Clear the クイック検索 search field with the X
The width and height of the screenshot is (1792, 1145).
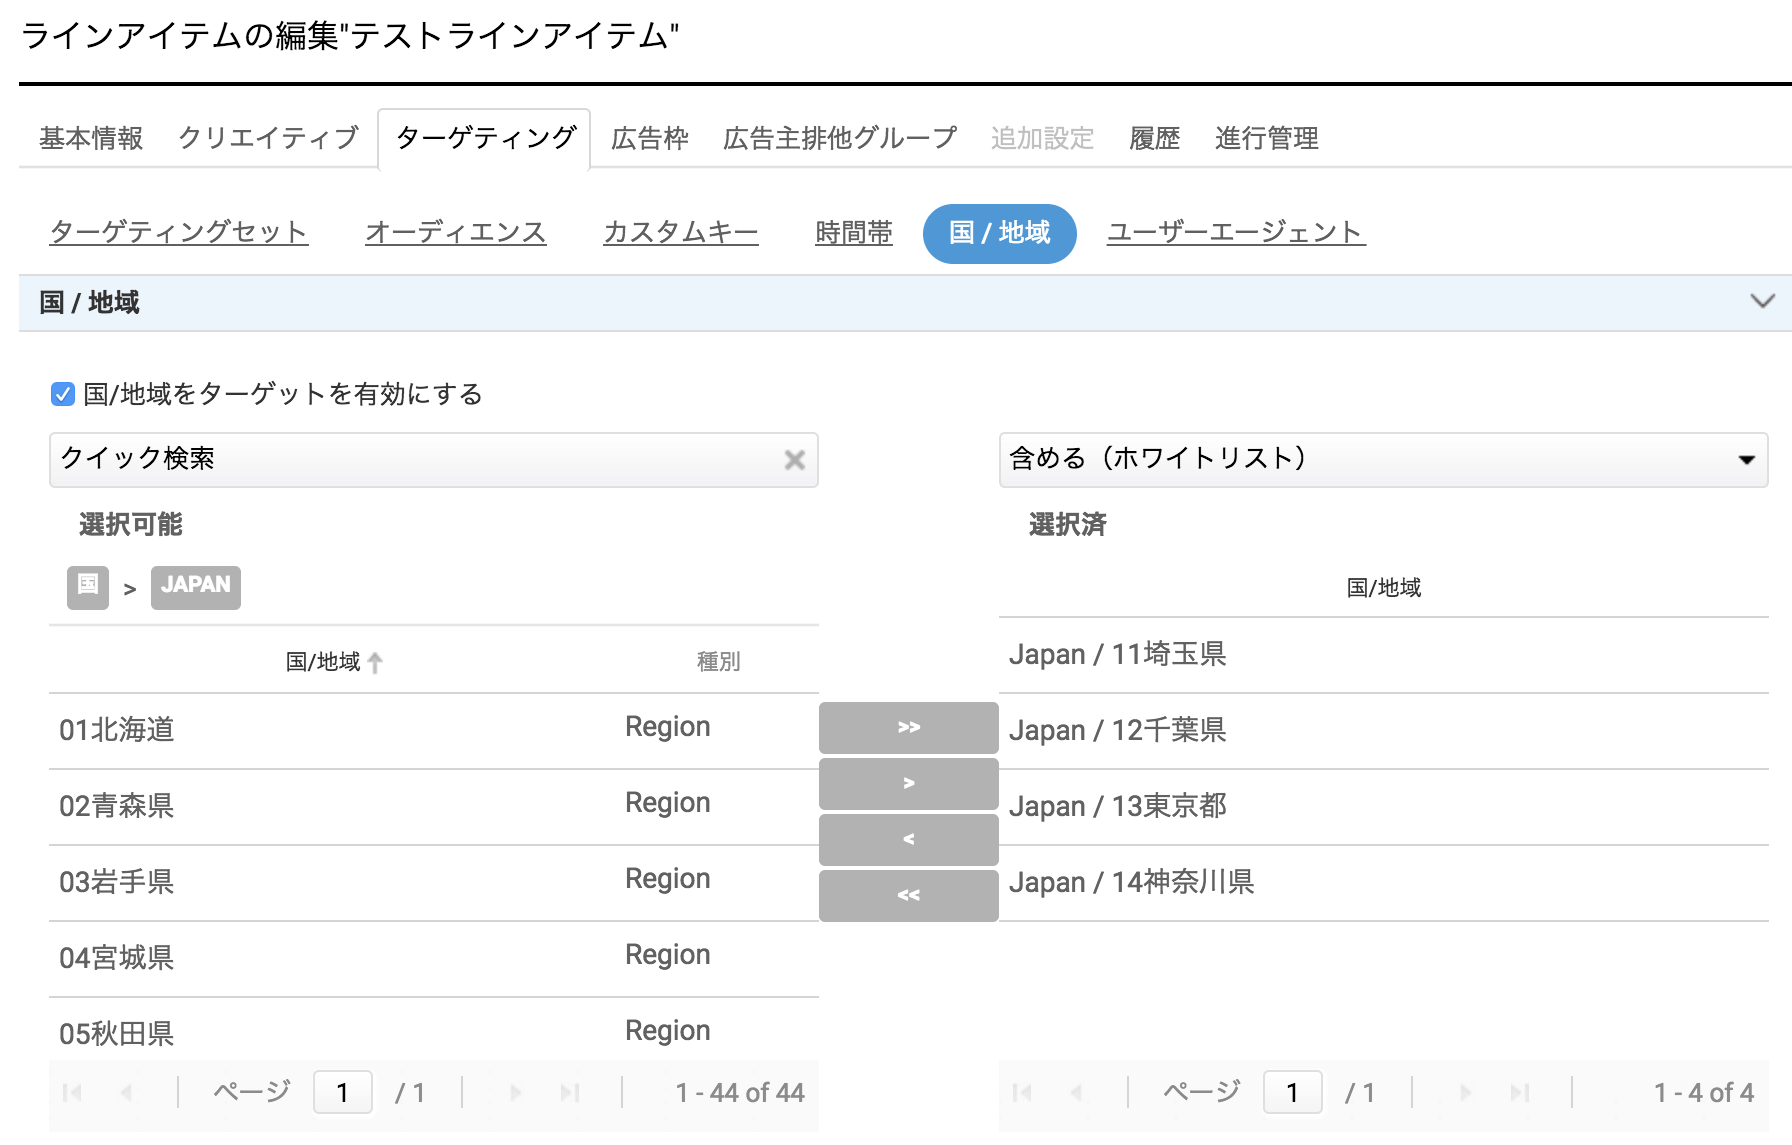click(795, 460)
